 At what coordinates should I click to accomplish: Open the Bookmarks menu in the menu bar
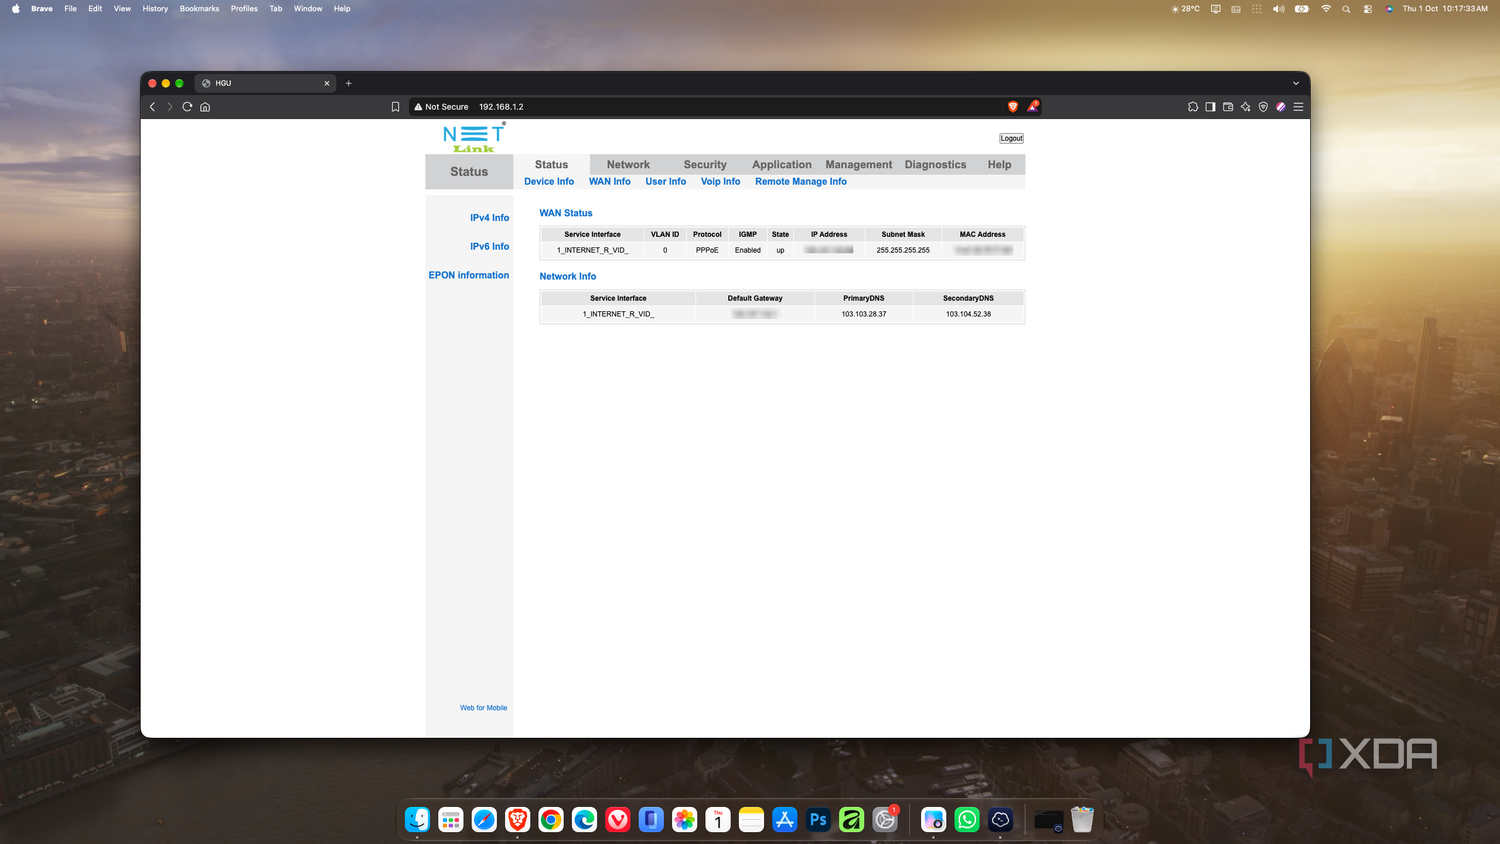coord(199,9)
